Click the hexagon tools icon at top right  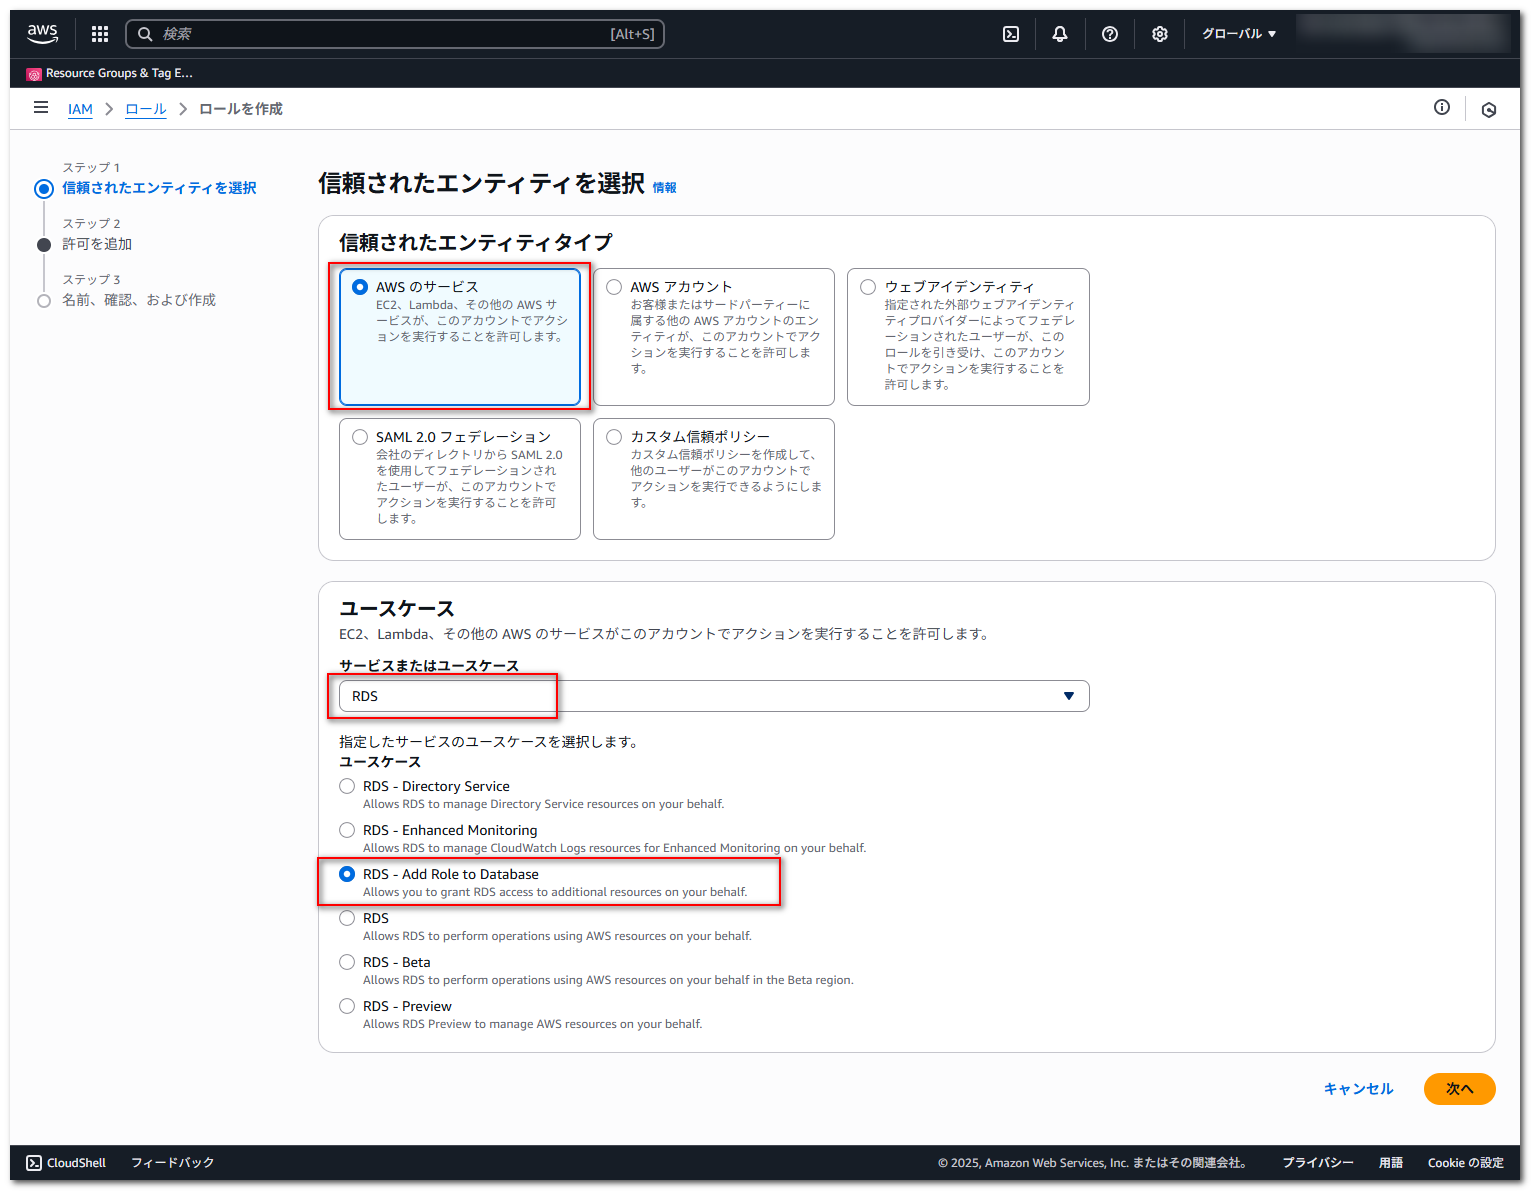pyautogui.click(x=1489, y=110)
